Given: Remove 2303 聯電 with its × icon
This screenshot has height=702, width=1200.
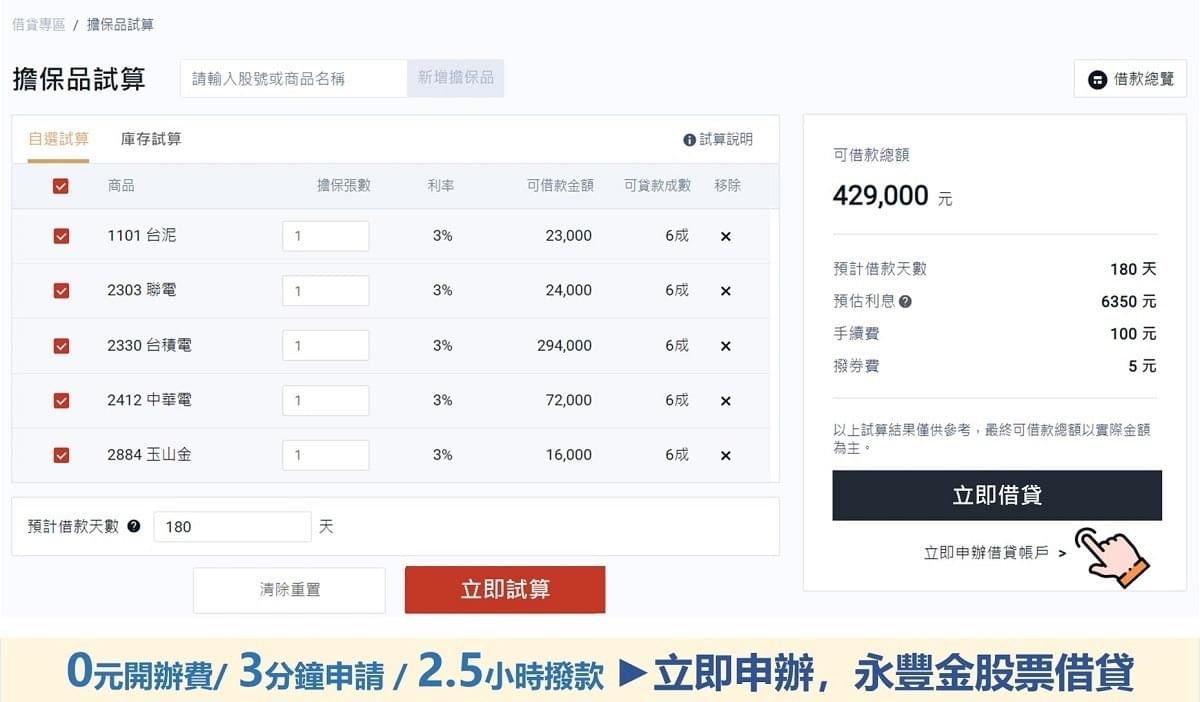Looking at the screenshot, I should tap(725, 290).
